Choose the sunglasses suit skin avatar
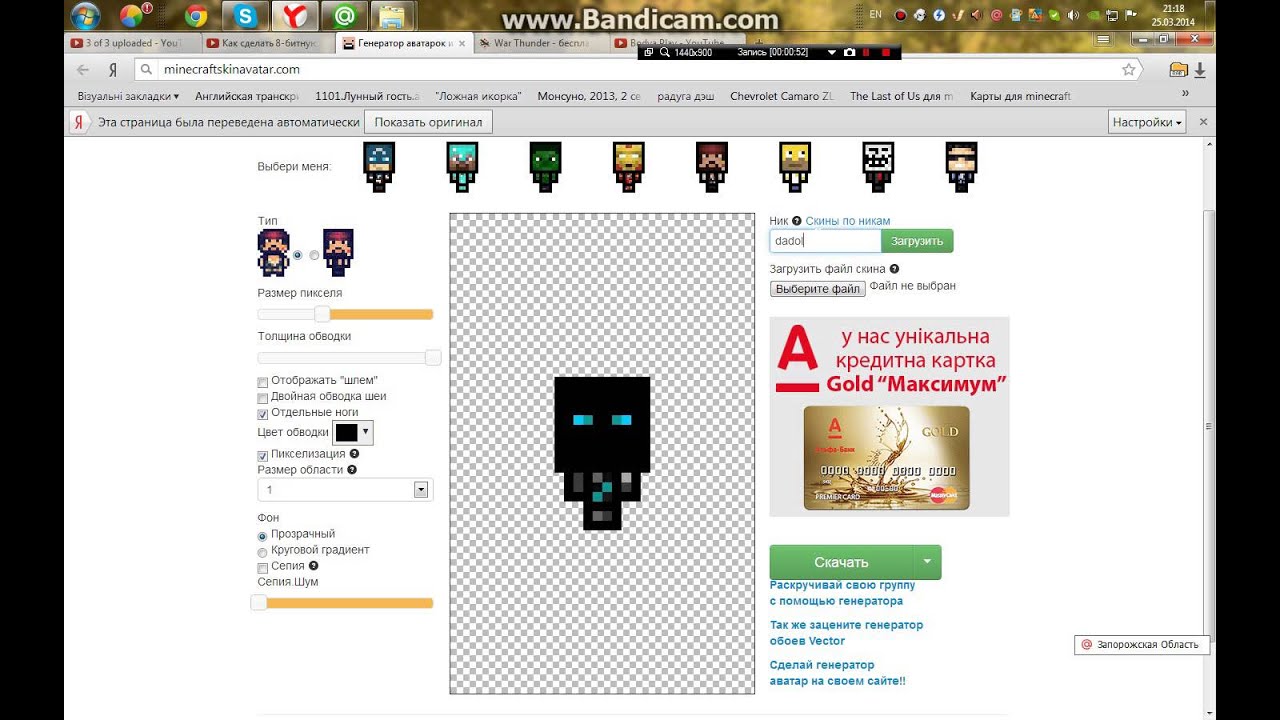Image resolution: width=1280 pixels, height=720 pixels. [x=961, y=167]
